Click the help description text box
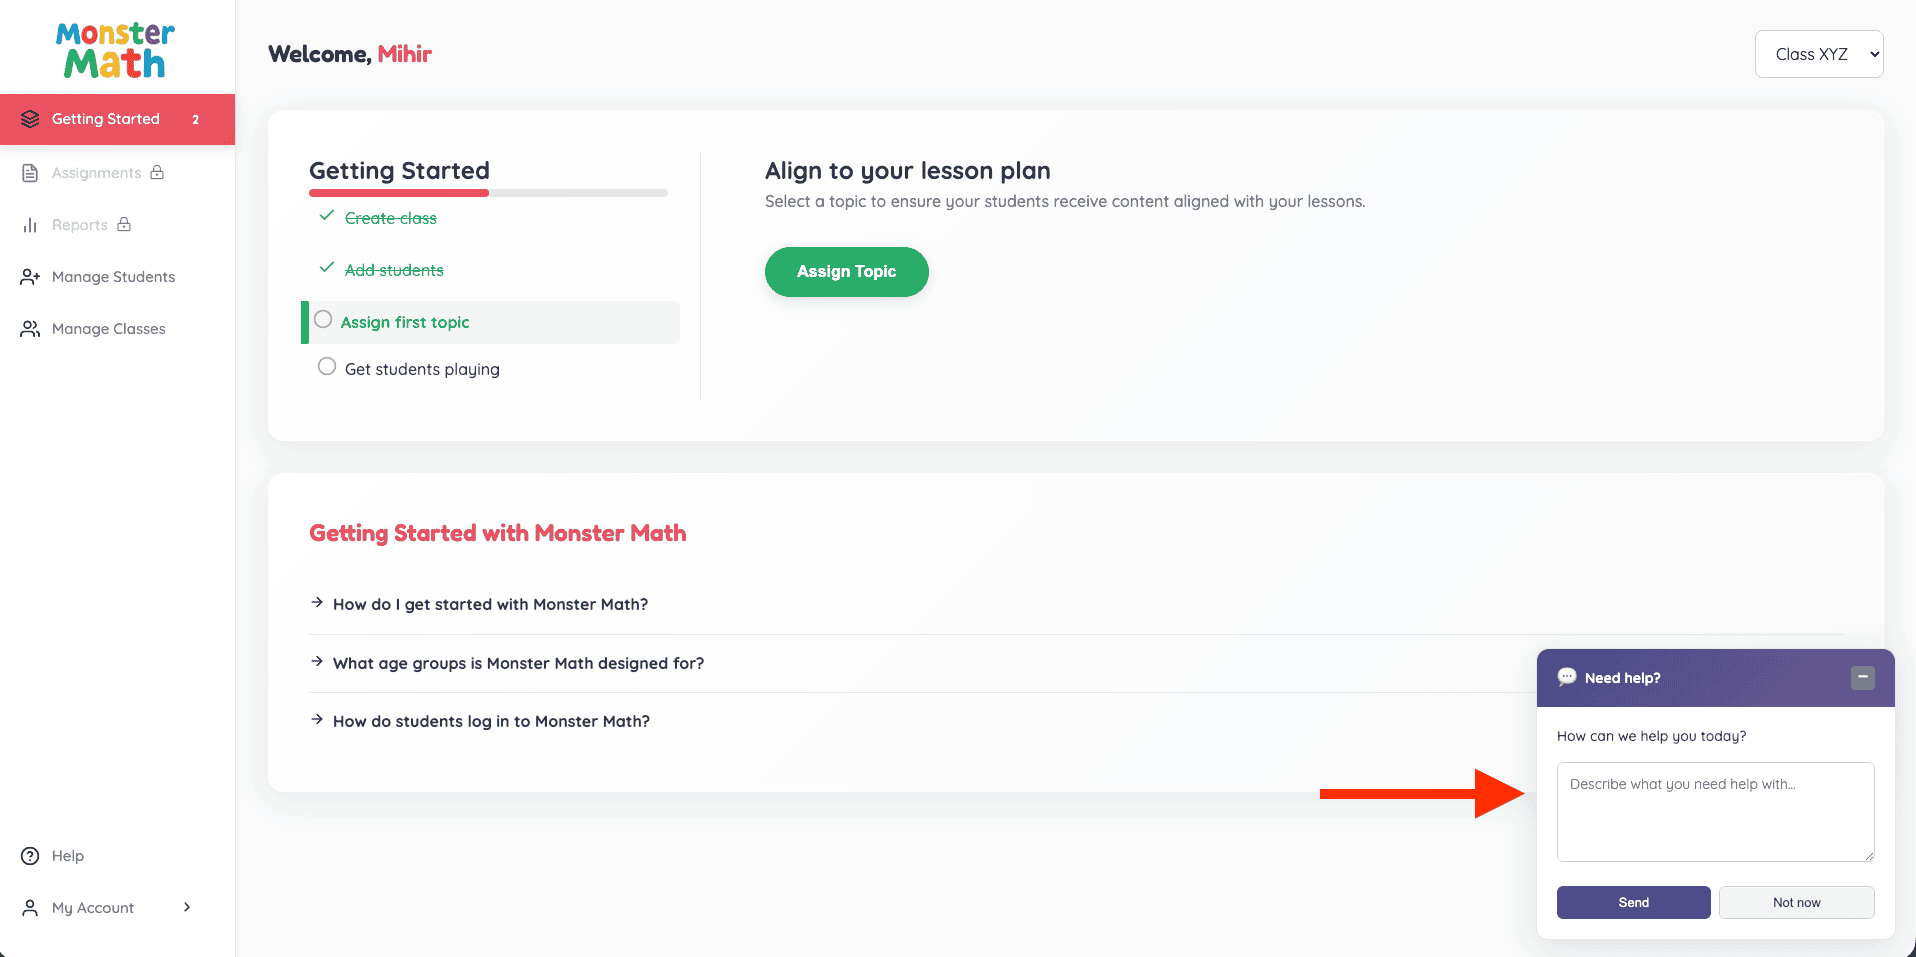Image resolution: width=1916 pixels, height=957 pixels. point(1715,811)
